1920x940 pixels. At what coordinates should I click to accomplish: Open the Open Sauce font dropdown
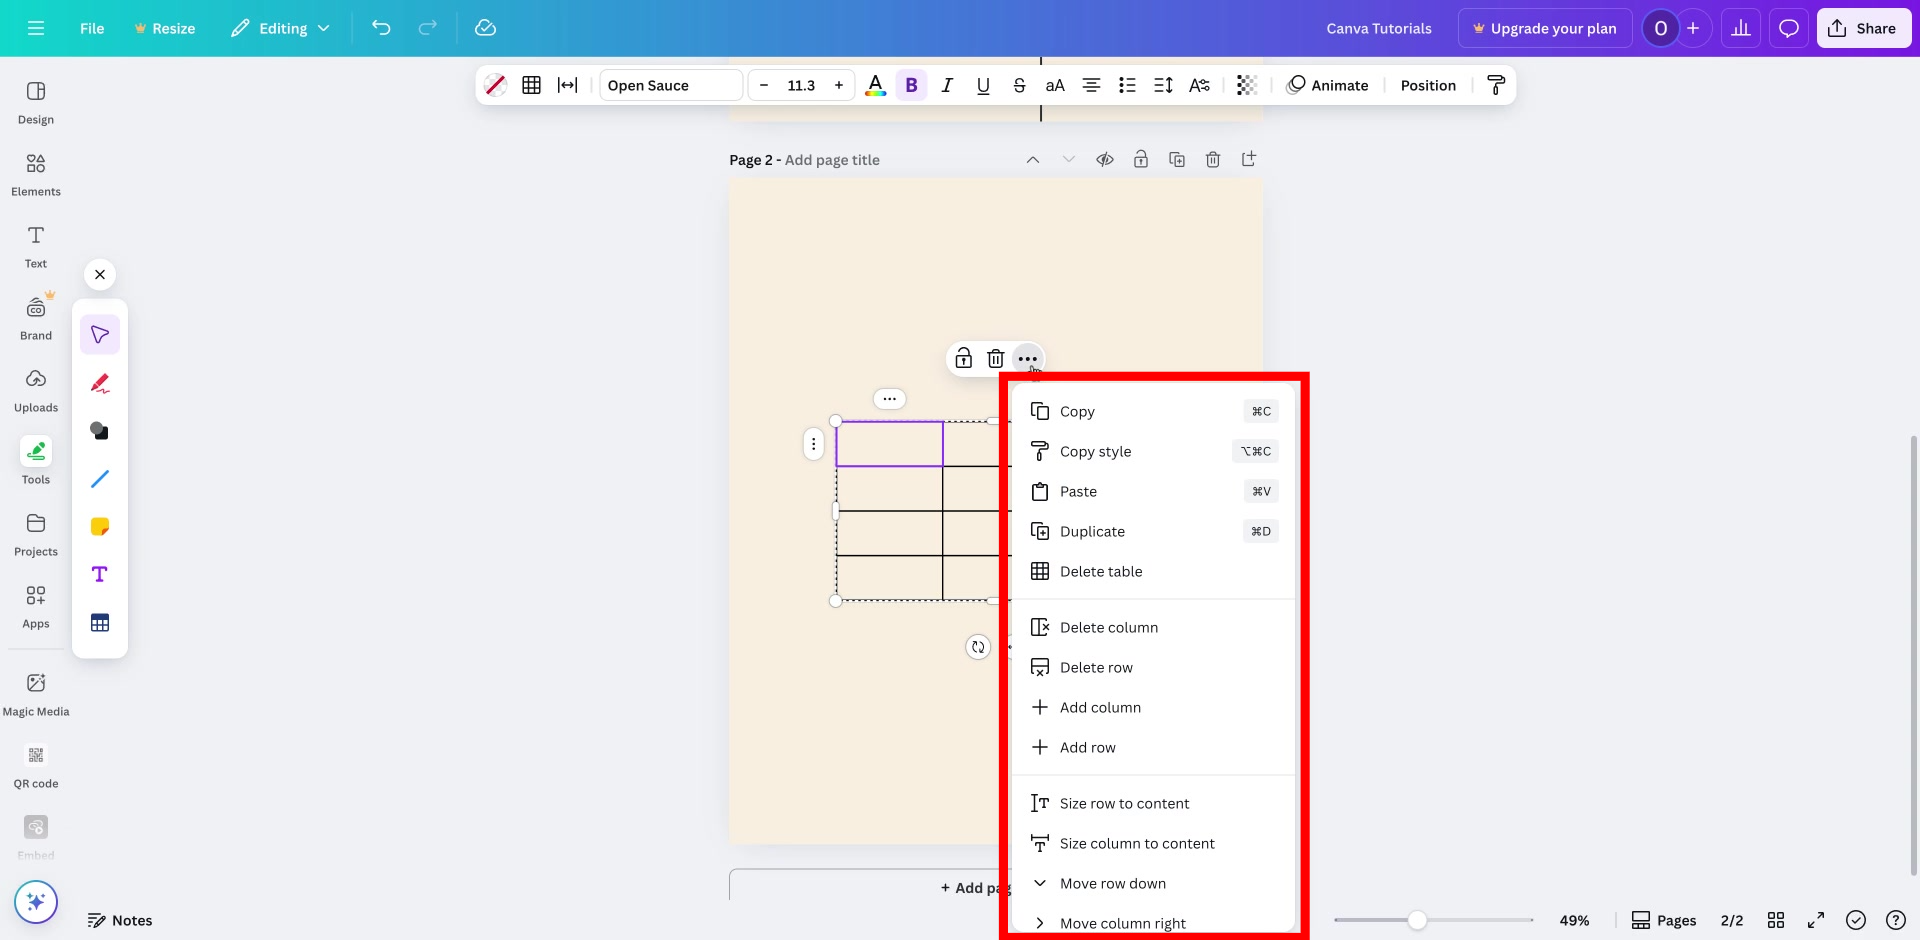pos(670,85)
